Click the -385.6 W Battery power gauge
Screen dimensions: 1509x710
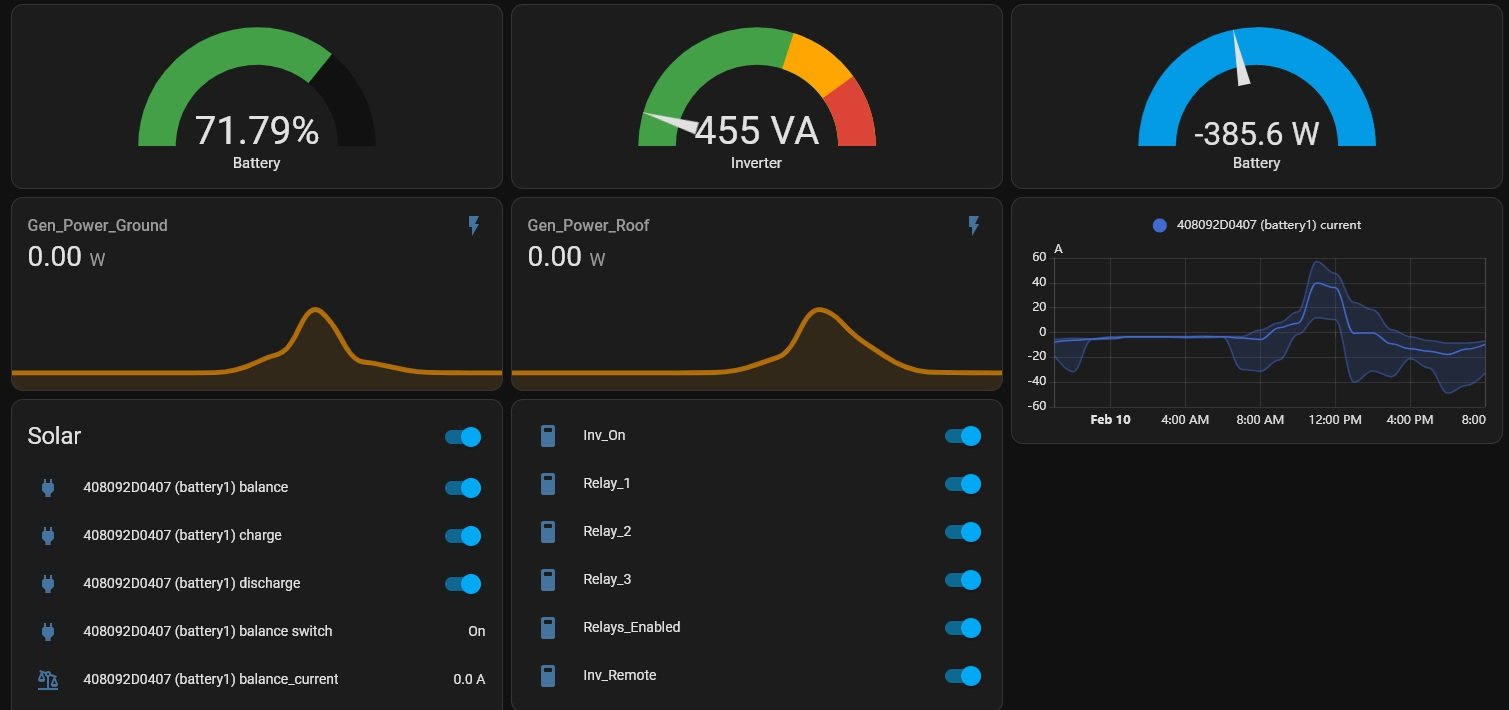pos(1256,100)
